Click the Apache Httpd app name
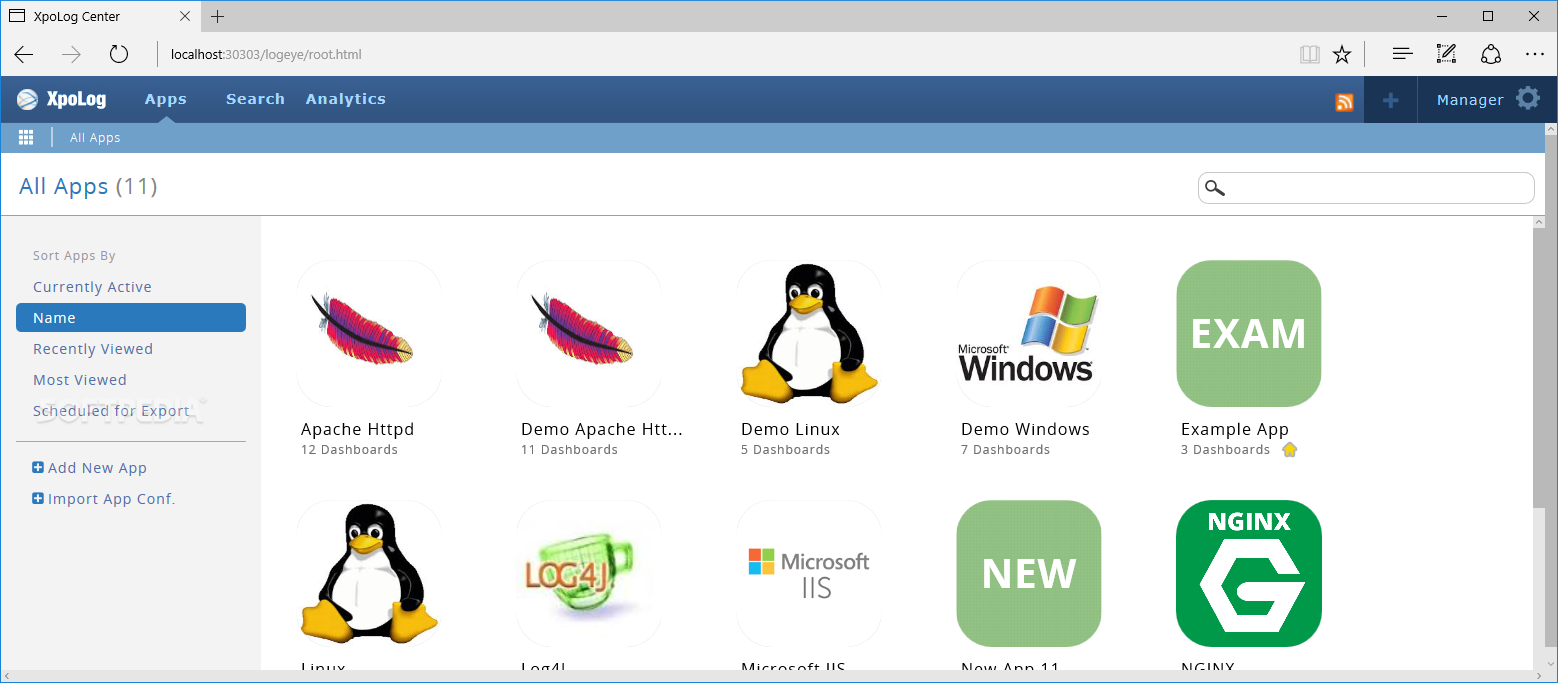Viewport: 1558px width, 683px height. (x=357, y=429)
